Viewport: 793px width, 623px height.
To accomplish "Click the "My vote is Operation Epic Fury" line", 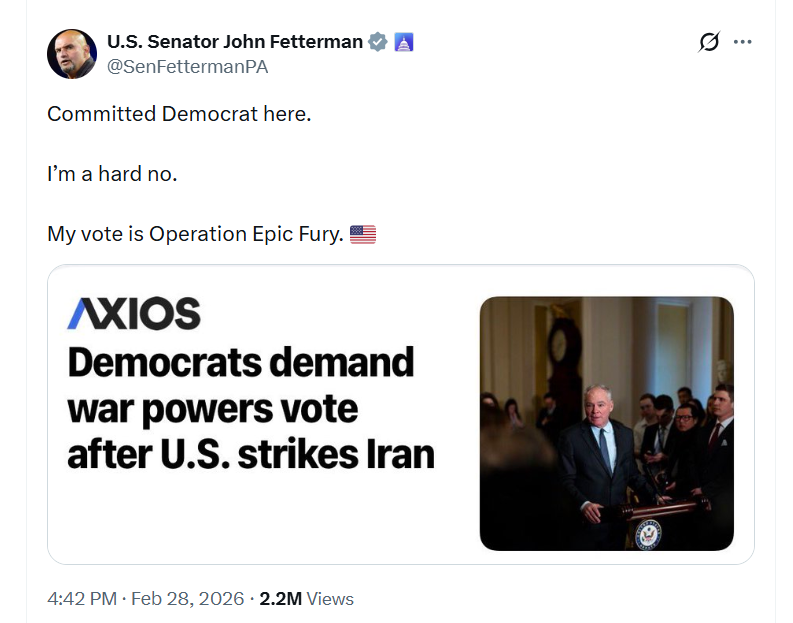I will (195, 235).
